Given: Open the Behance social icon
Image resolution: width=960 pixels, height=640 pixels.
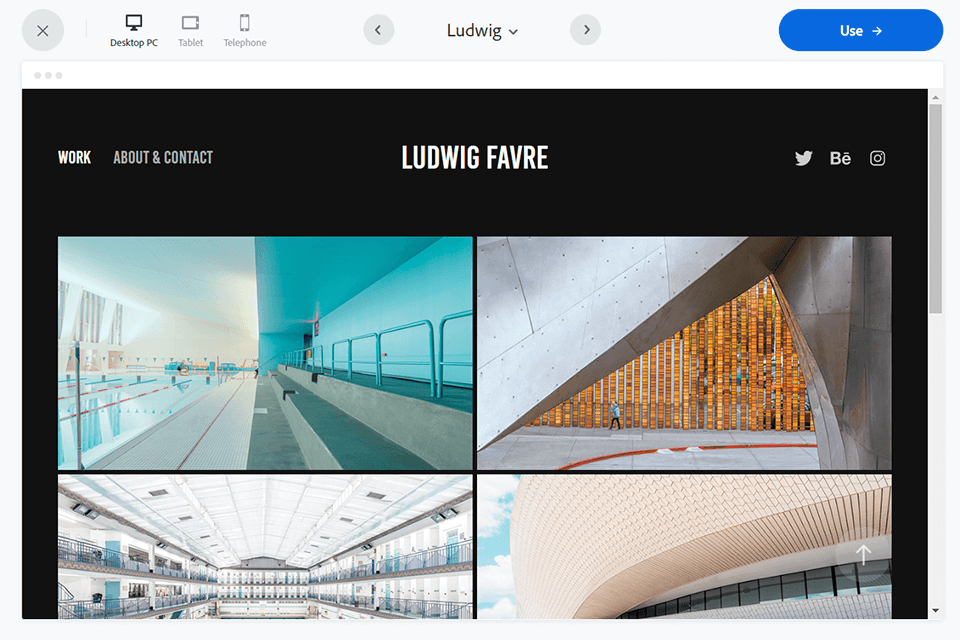Looking at the screenshot, I should point(840,159).
